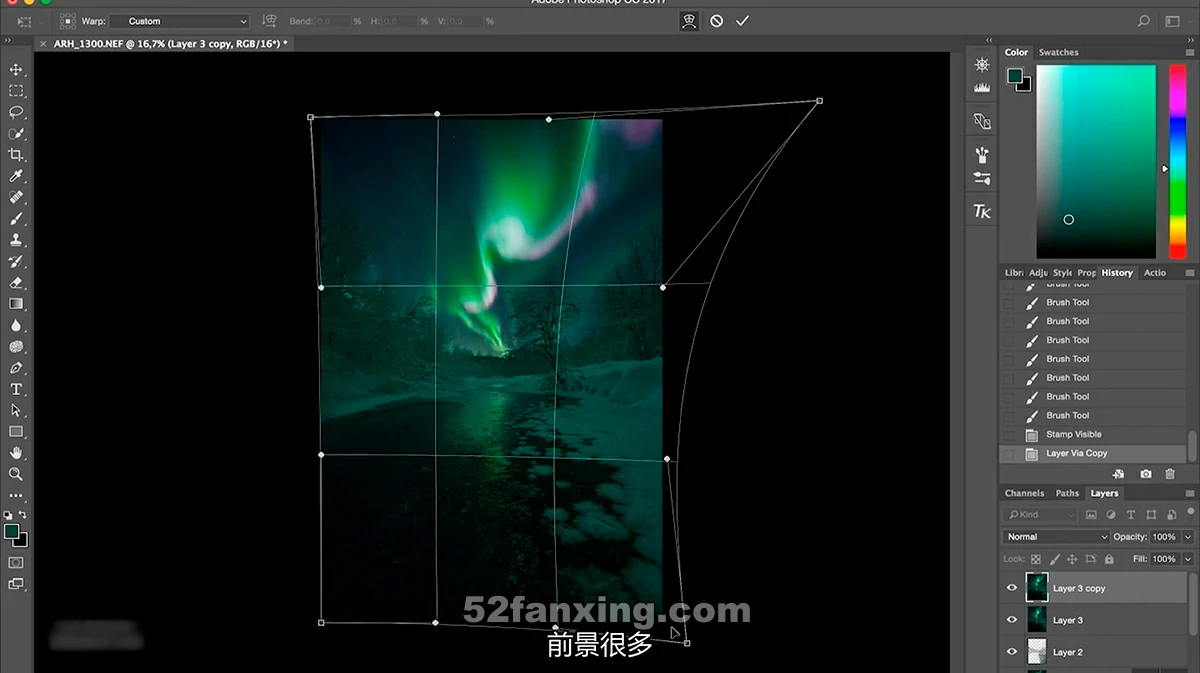Viewport: 1200px width, 673px height.
Task: Open the History panel flyout menu
Action: (1189, 272)
